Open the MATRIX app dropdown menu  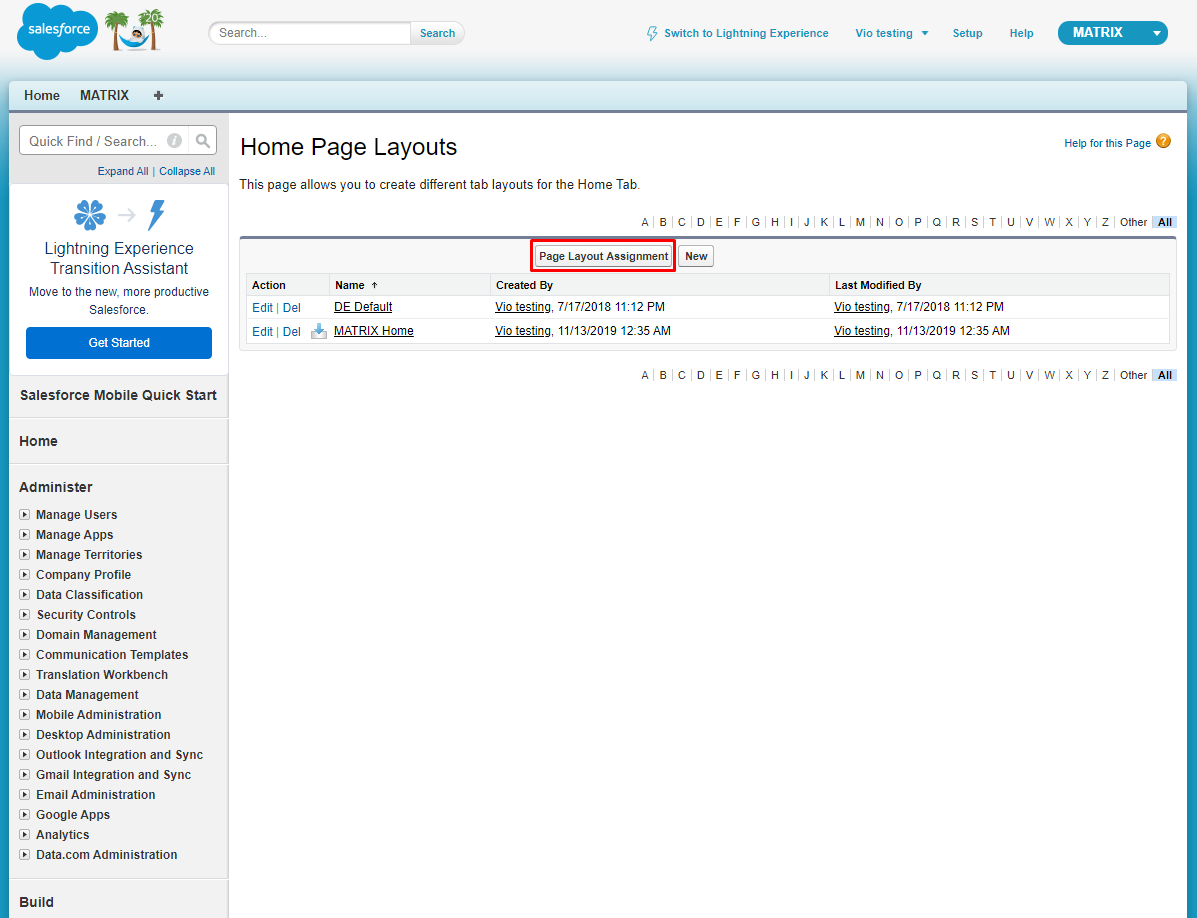(1112, 33)
